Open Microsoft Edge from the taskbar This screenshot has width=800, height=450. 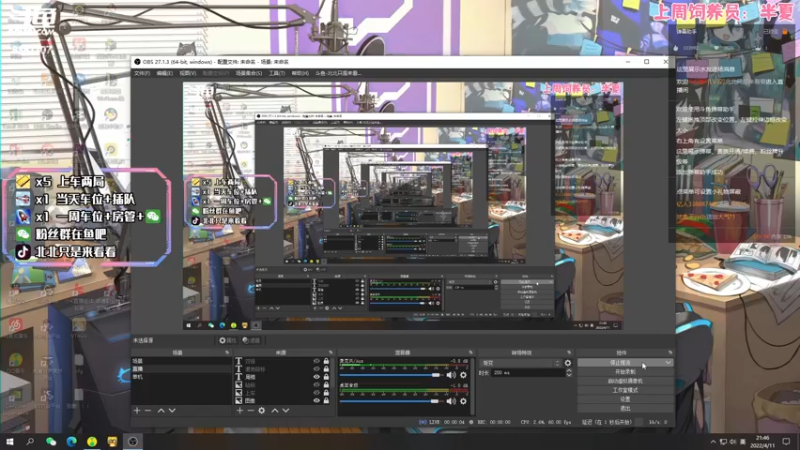pos(71,441)
